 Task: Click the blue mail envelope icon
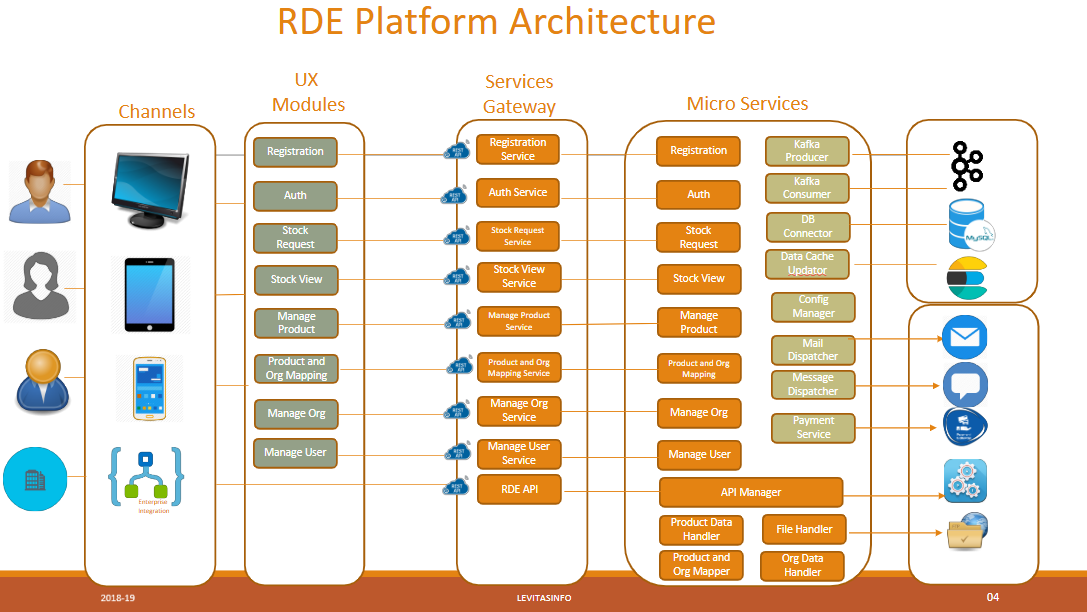(x=964, y=337)
